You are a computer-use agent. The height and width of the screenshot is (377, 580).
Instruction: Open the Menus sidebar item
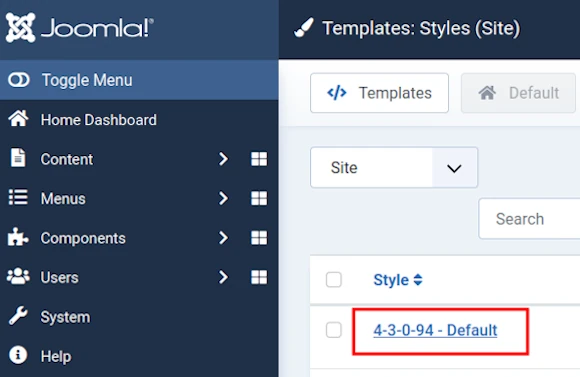(x=63, y=199)
